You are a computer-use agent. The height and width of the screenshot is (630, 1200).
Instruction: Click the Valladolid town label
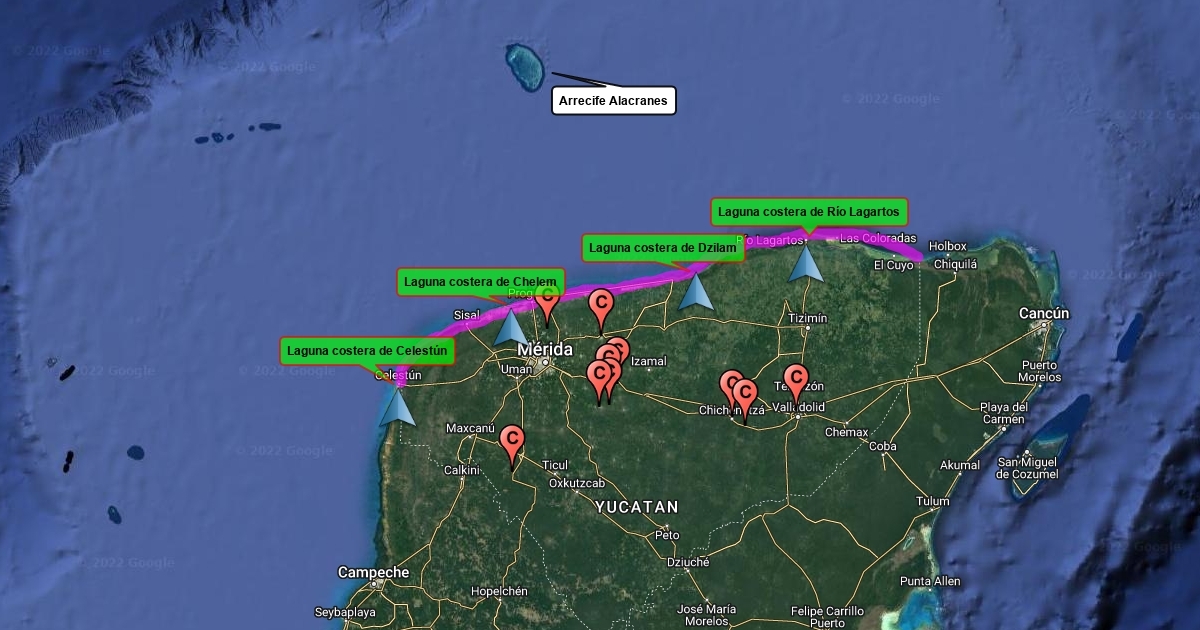pos(798,408)
